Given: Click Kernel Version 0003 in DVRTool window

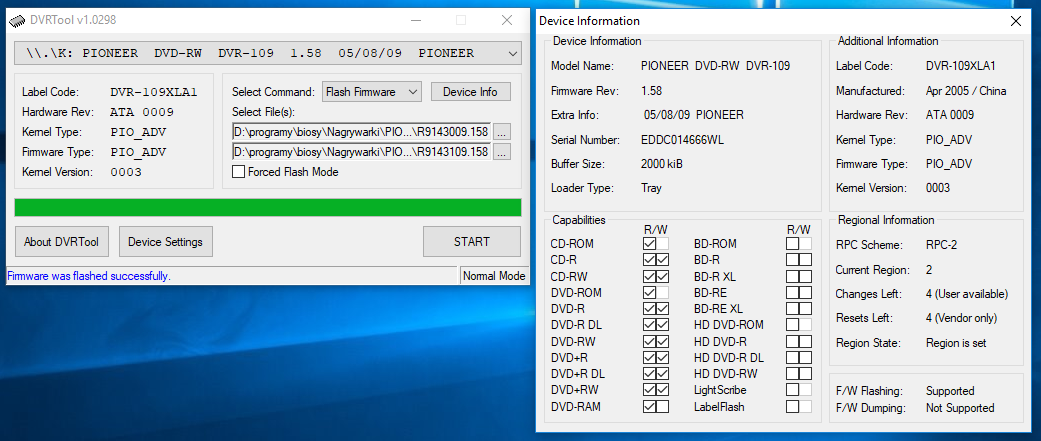Looking at the screenshot, I should 125,172.
